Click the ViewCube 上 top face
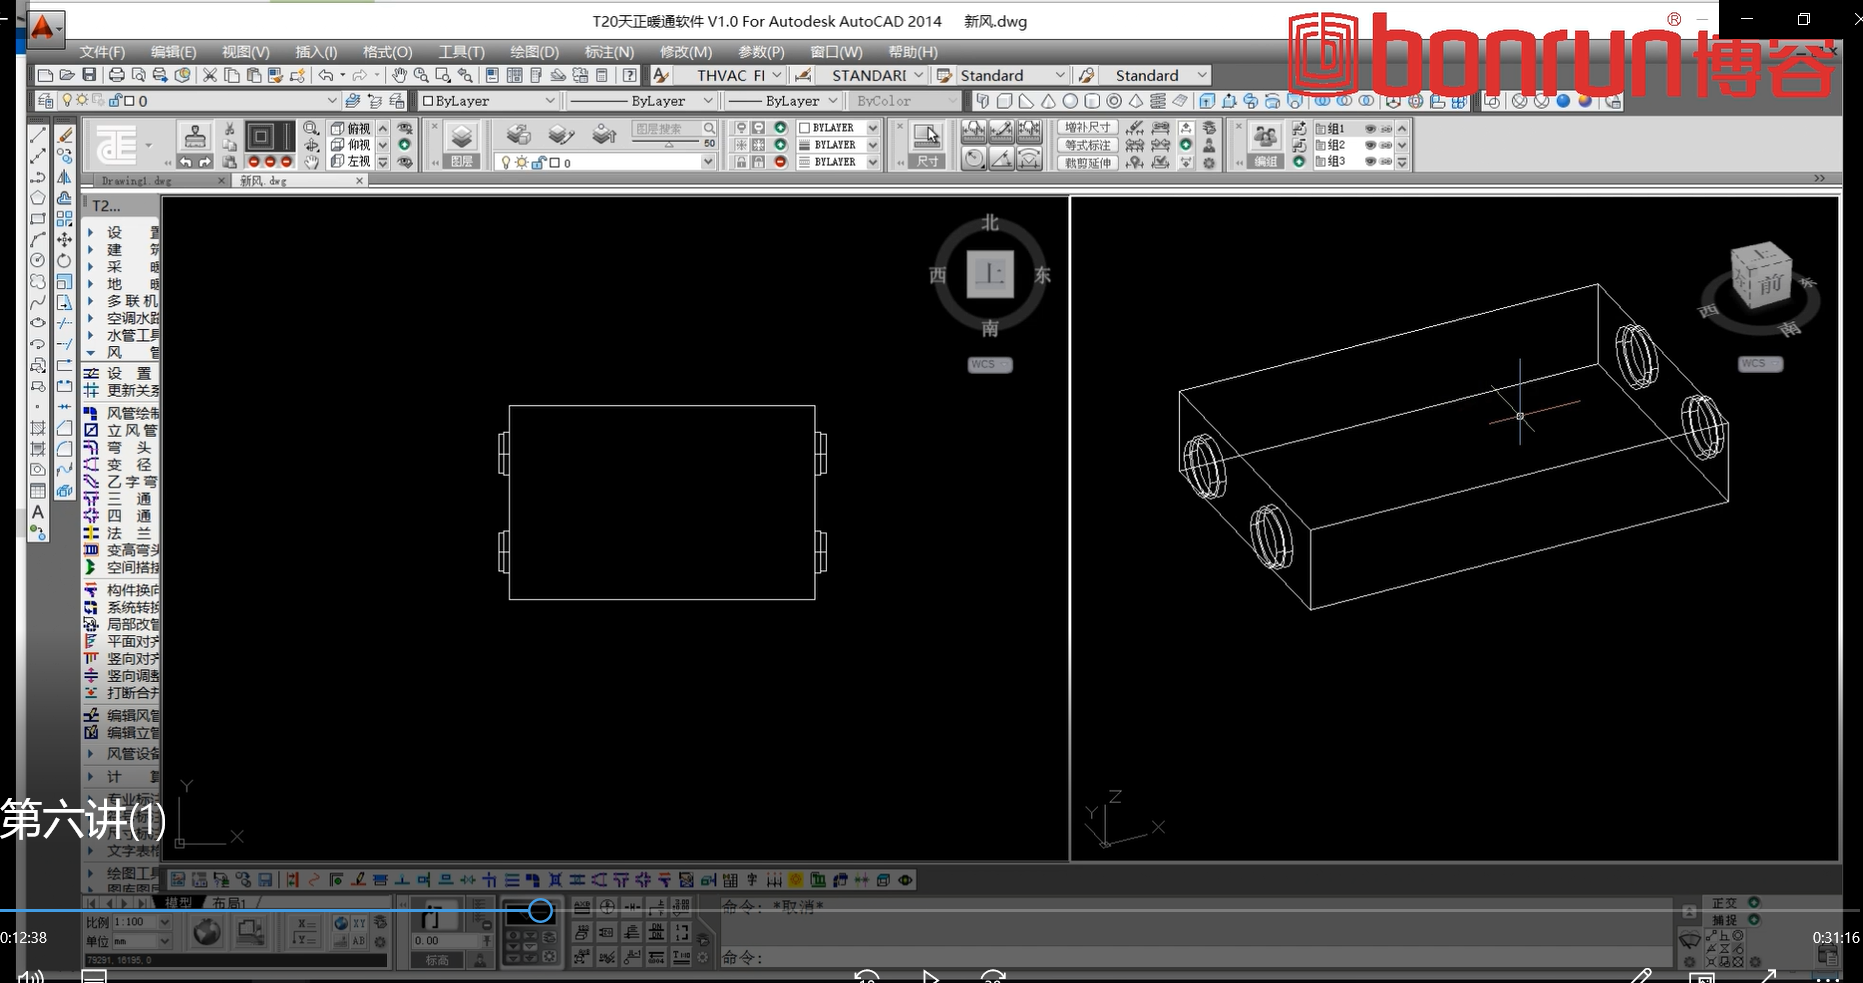 [990, 274]
